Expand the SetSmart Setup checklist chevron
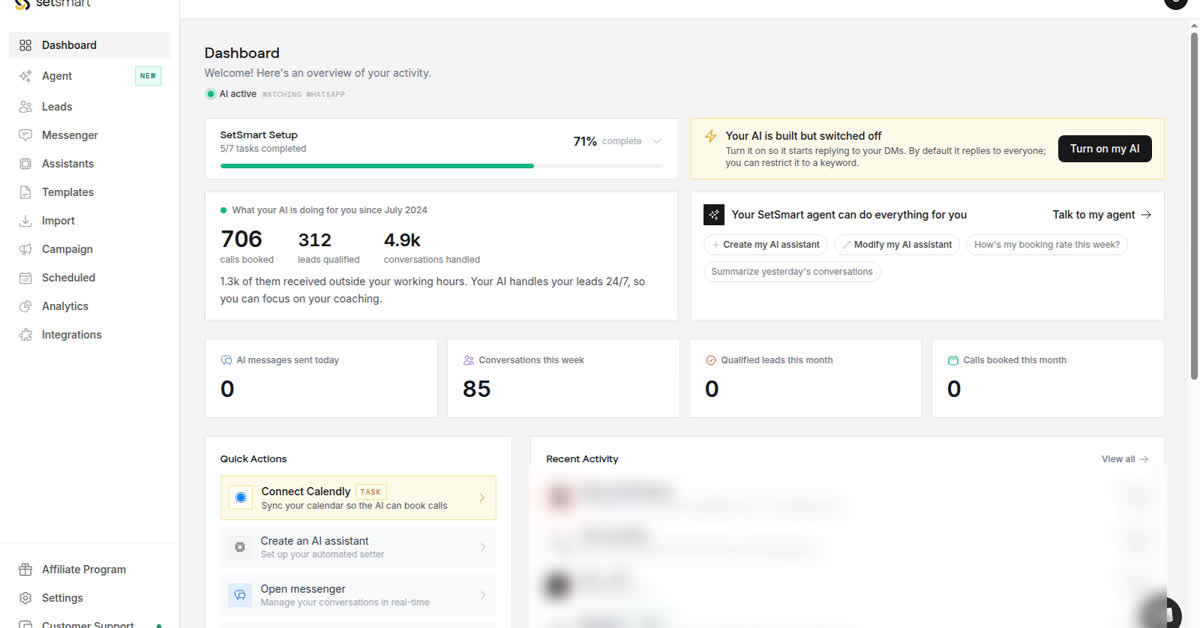Viewport: 1200px width, 628px height. click(657, 142)
